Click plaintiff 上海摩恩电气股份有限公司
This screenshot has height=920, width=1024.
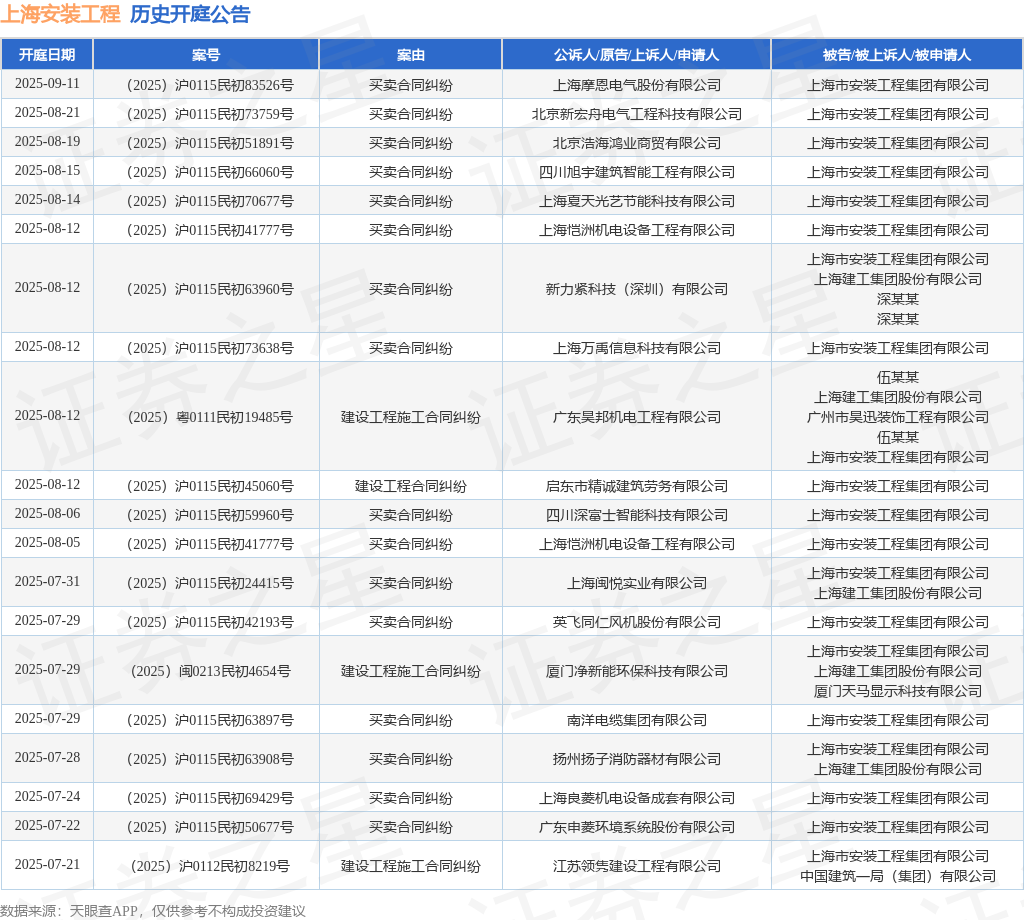click(x=637, y=86)
